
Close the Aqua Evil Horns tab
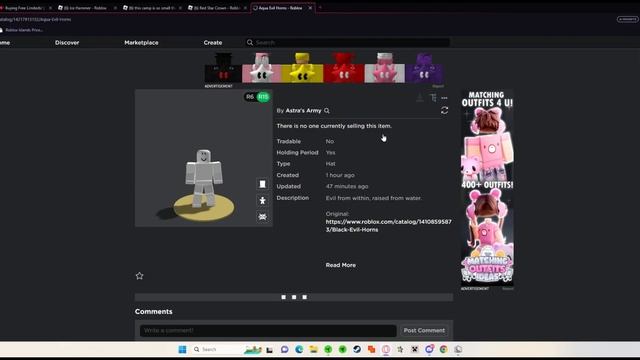click(310, 8)
